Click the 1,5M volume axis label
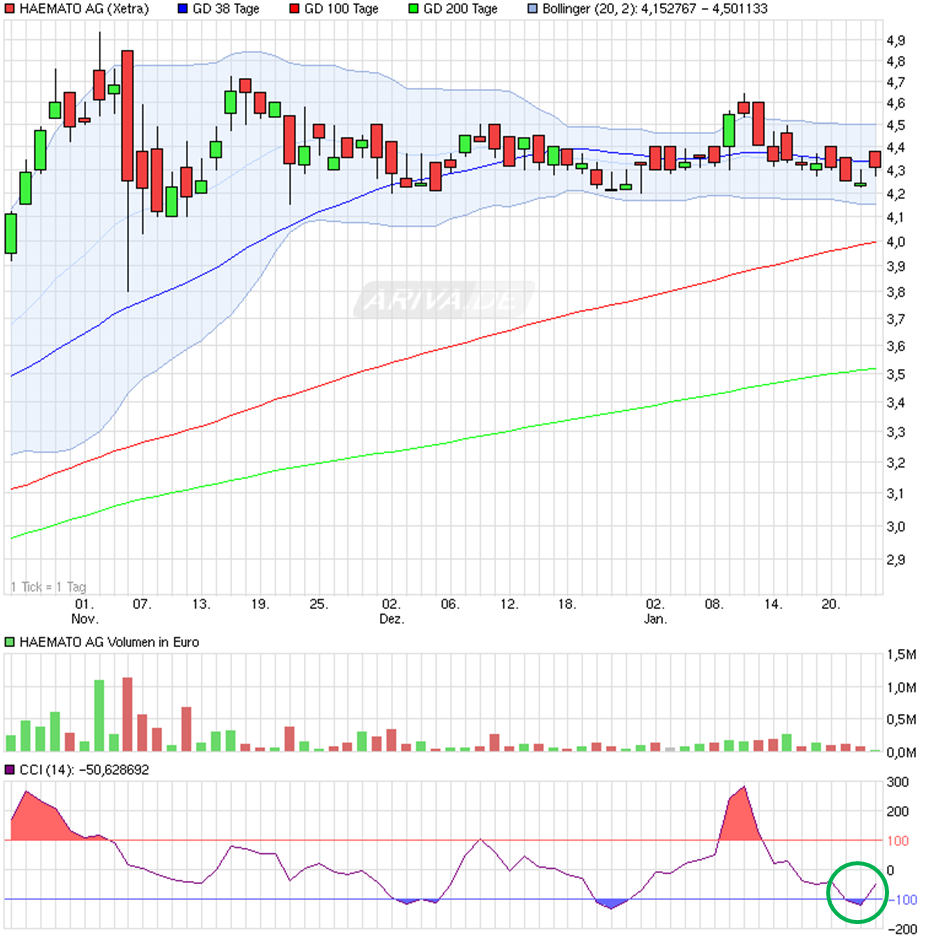 [x=901, y=655]
